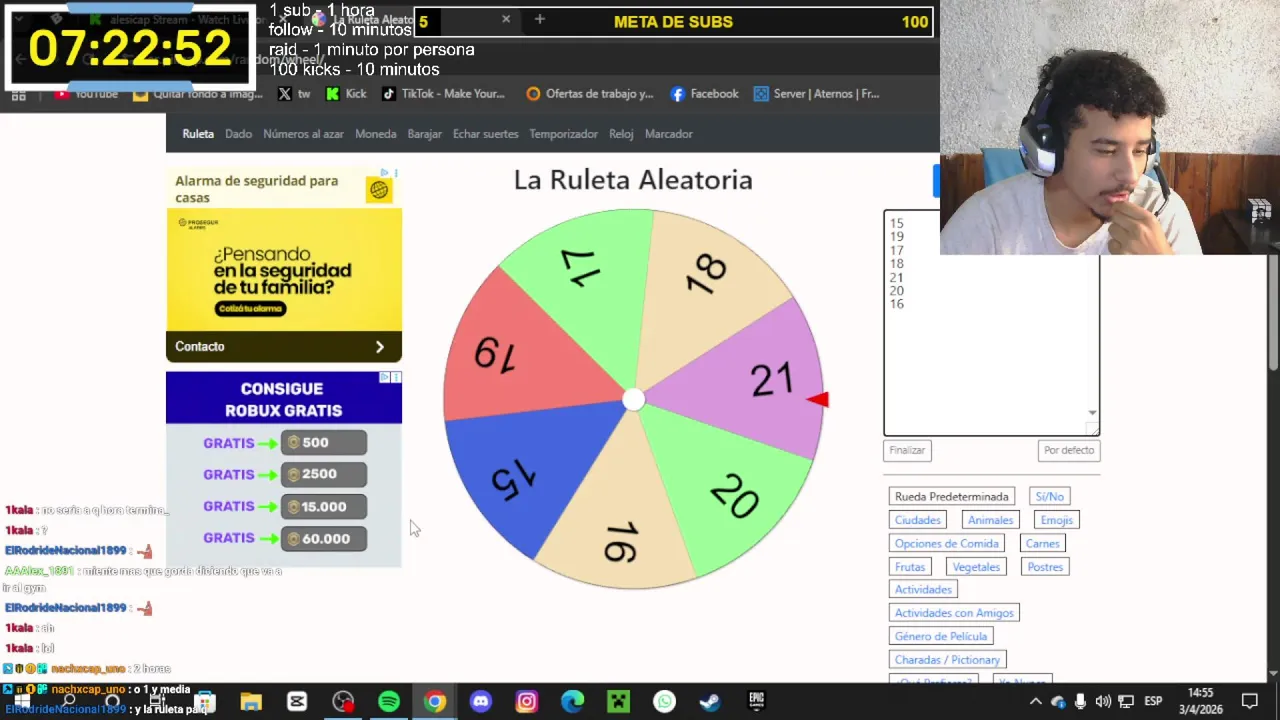Image resolution: width=1280 pixels, height=720 pixels.
Task: Open WhatsApp from the taskbar
Action: [665, 702]
